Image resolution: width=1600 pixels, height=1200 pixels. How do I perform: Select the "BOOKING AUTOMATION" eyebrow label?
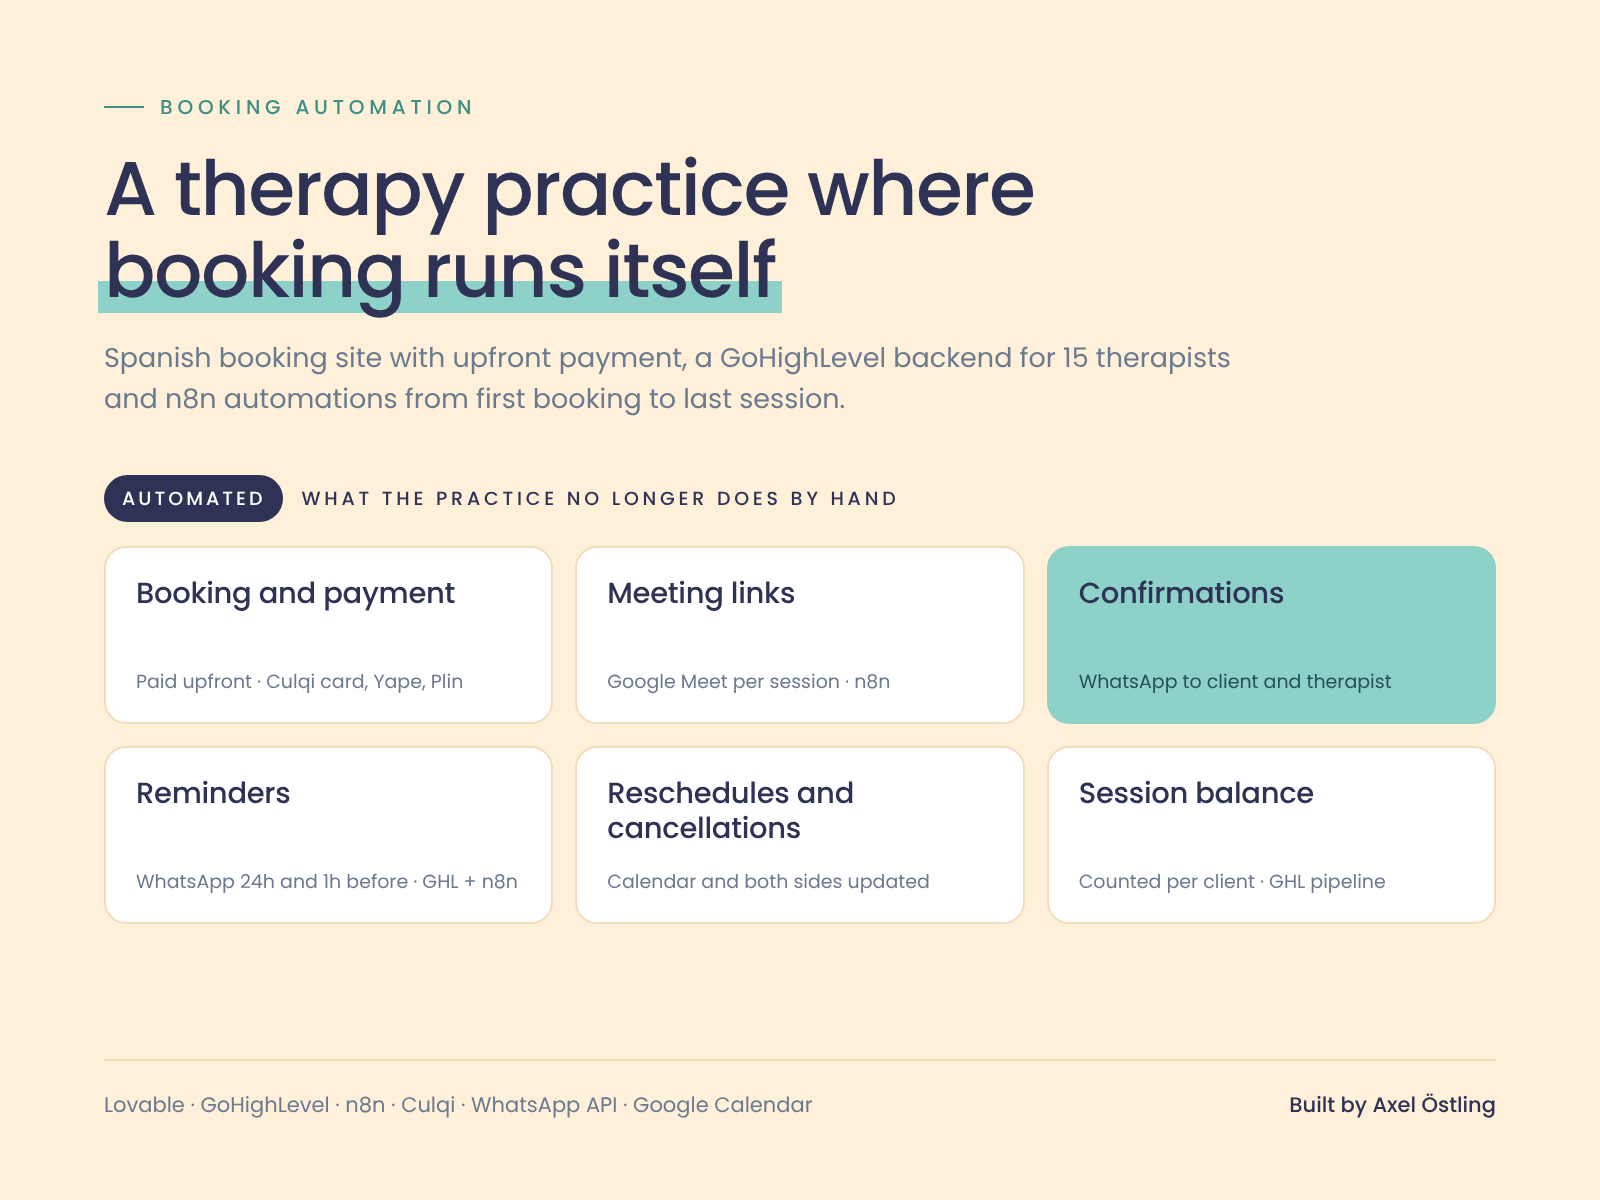pyautogui.click(x=316, y=107)
